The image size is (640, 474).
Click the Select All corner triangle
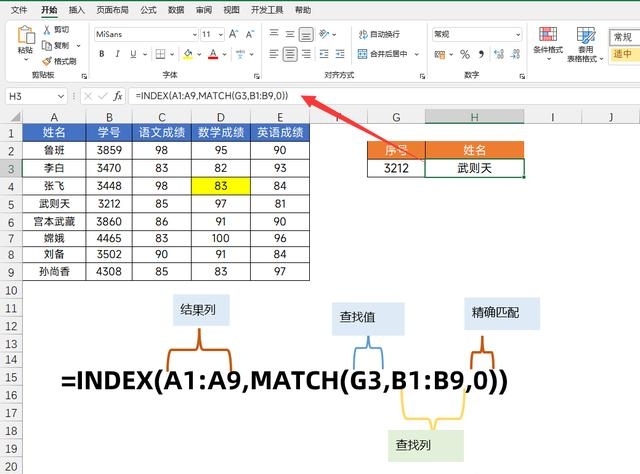[x=16, y=117]
